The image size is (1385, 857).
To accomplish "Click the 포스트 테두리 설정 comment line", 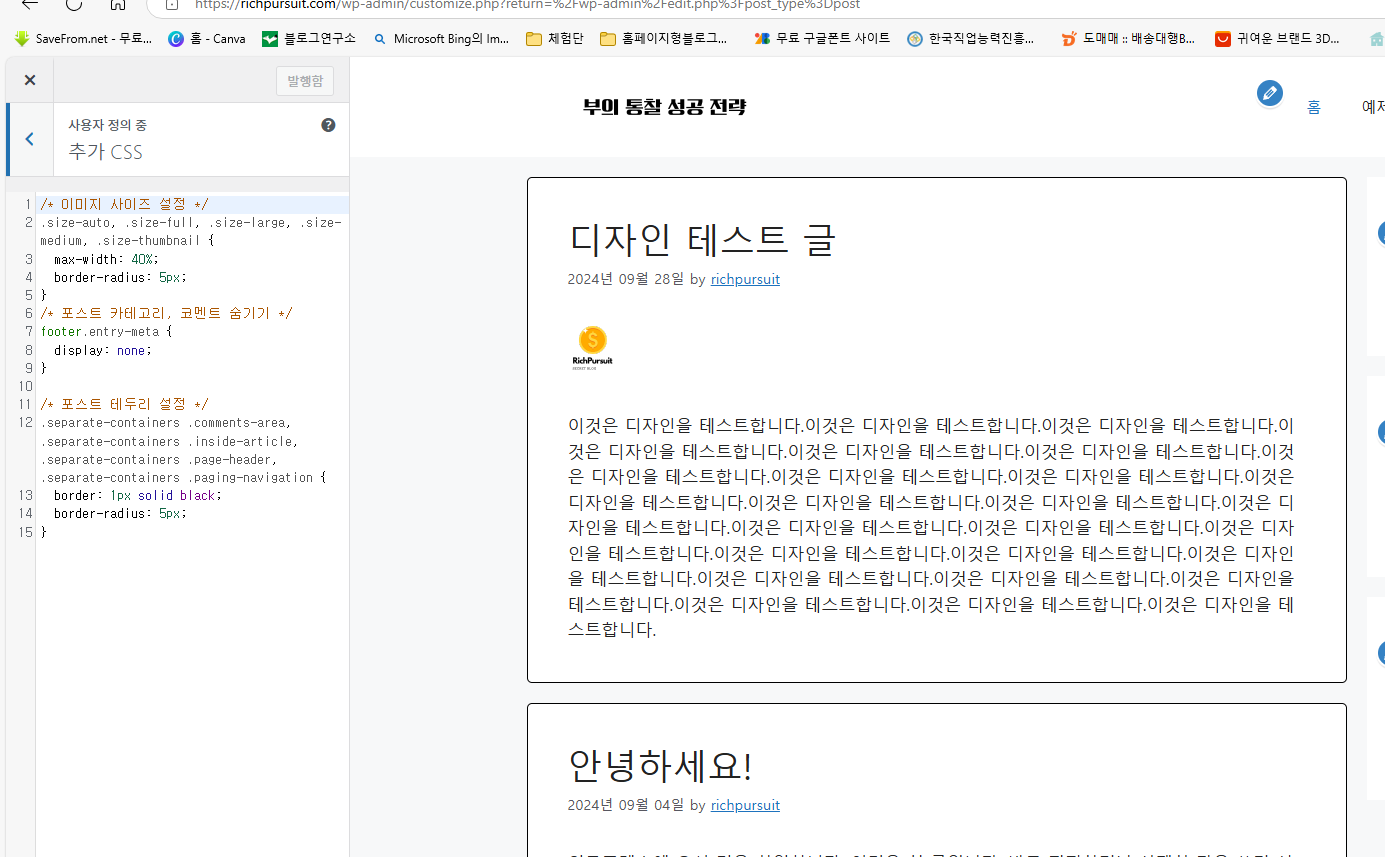I will pyautogui.click(x=124, y=404).
